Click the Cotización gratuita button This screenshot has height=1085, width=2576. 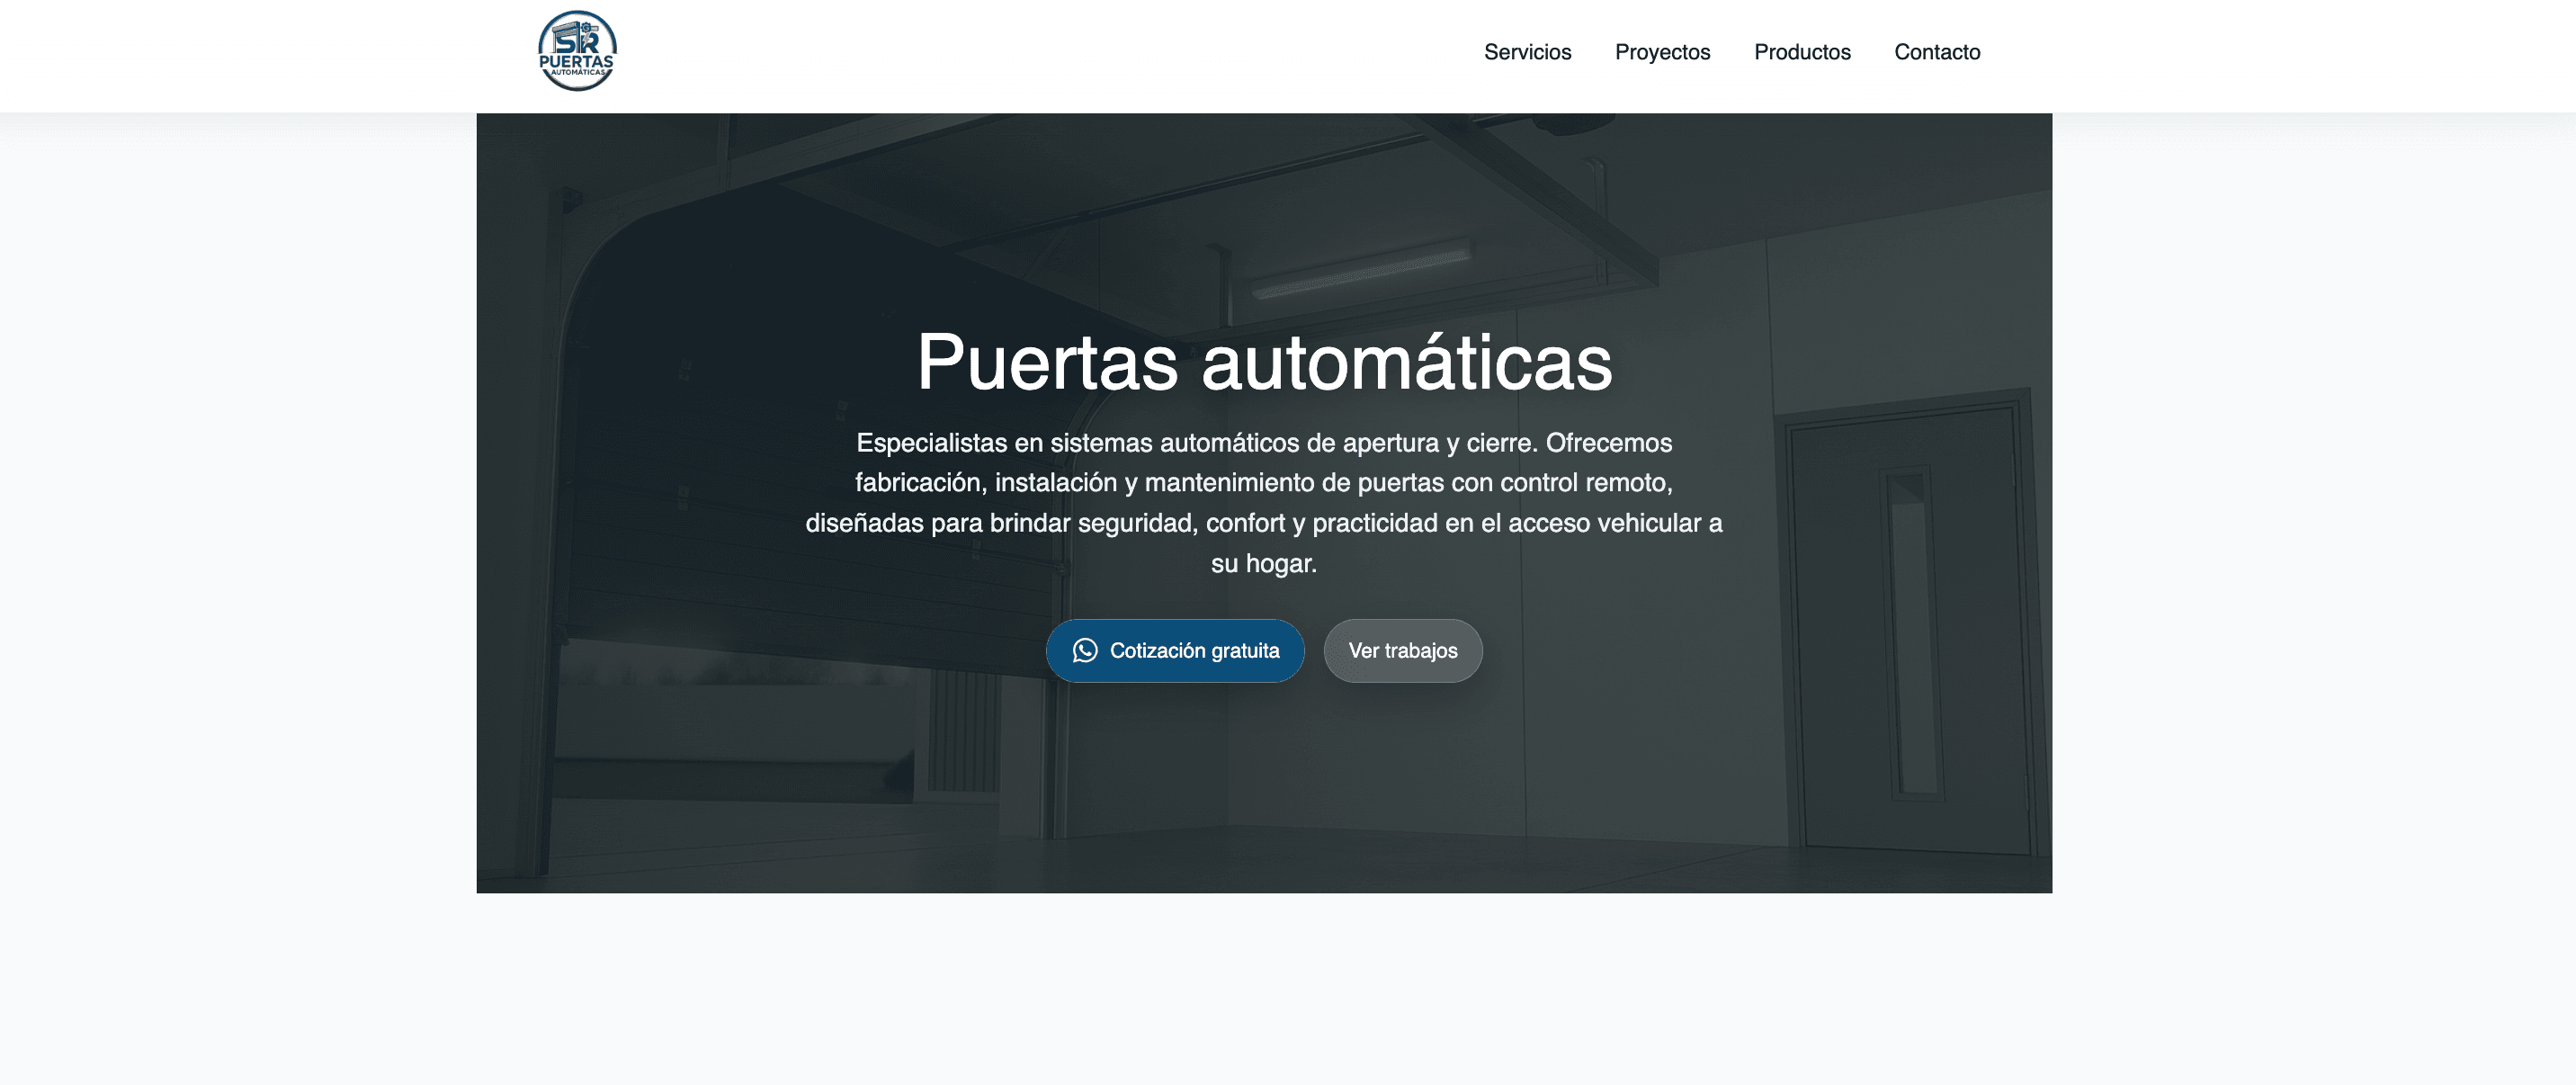tap(1175, 651)
